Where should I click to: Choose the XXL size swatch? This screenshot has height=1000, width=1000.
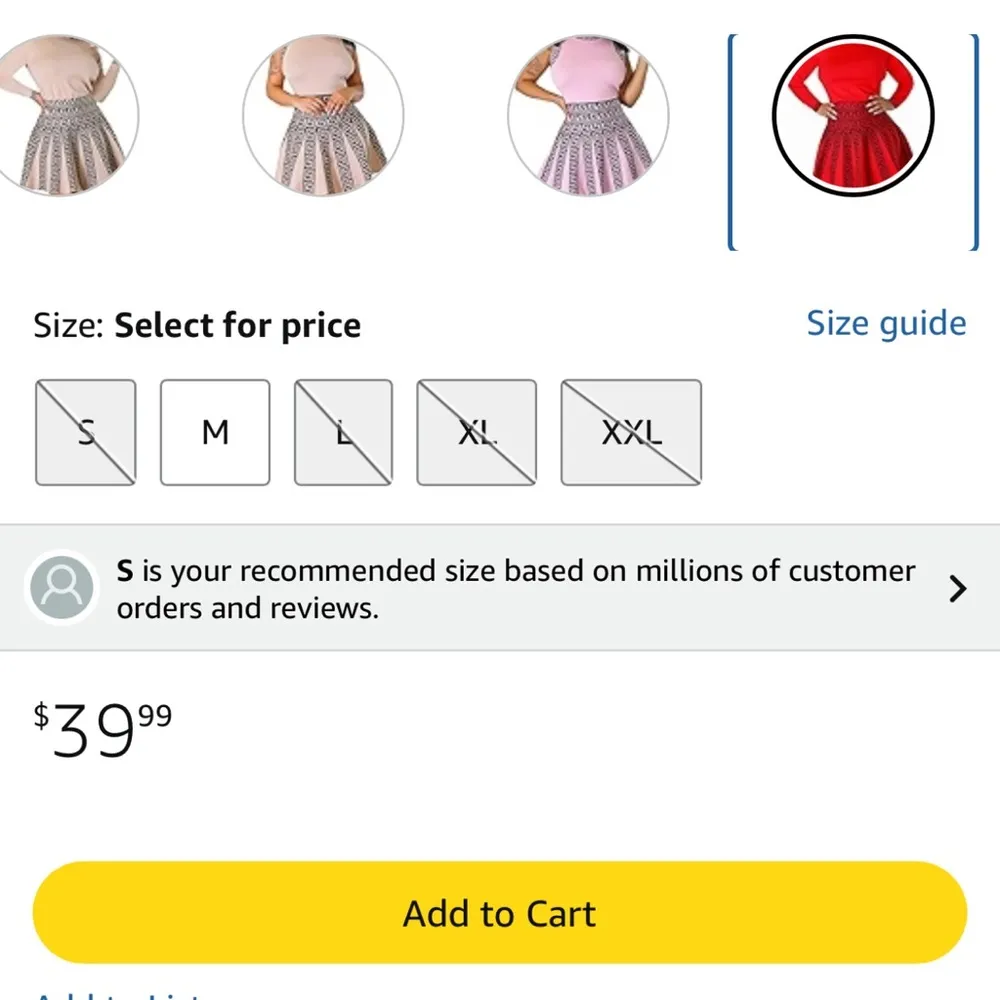point(631,432)
